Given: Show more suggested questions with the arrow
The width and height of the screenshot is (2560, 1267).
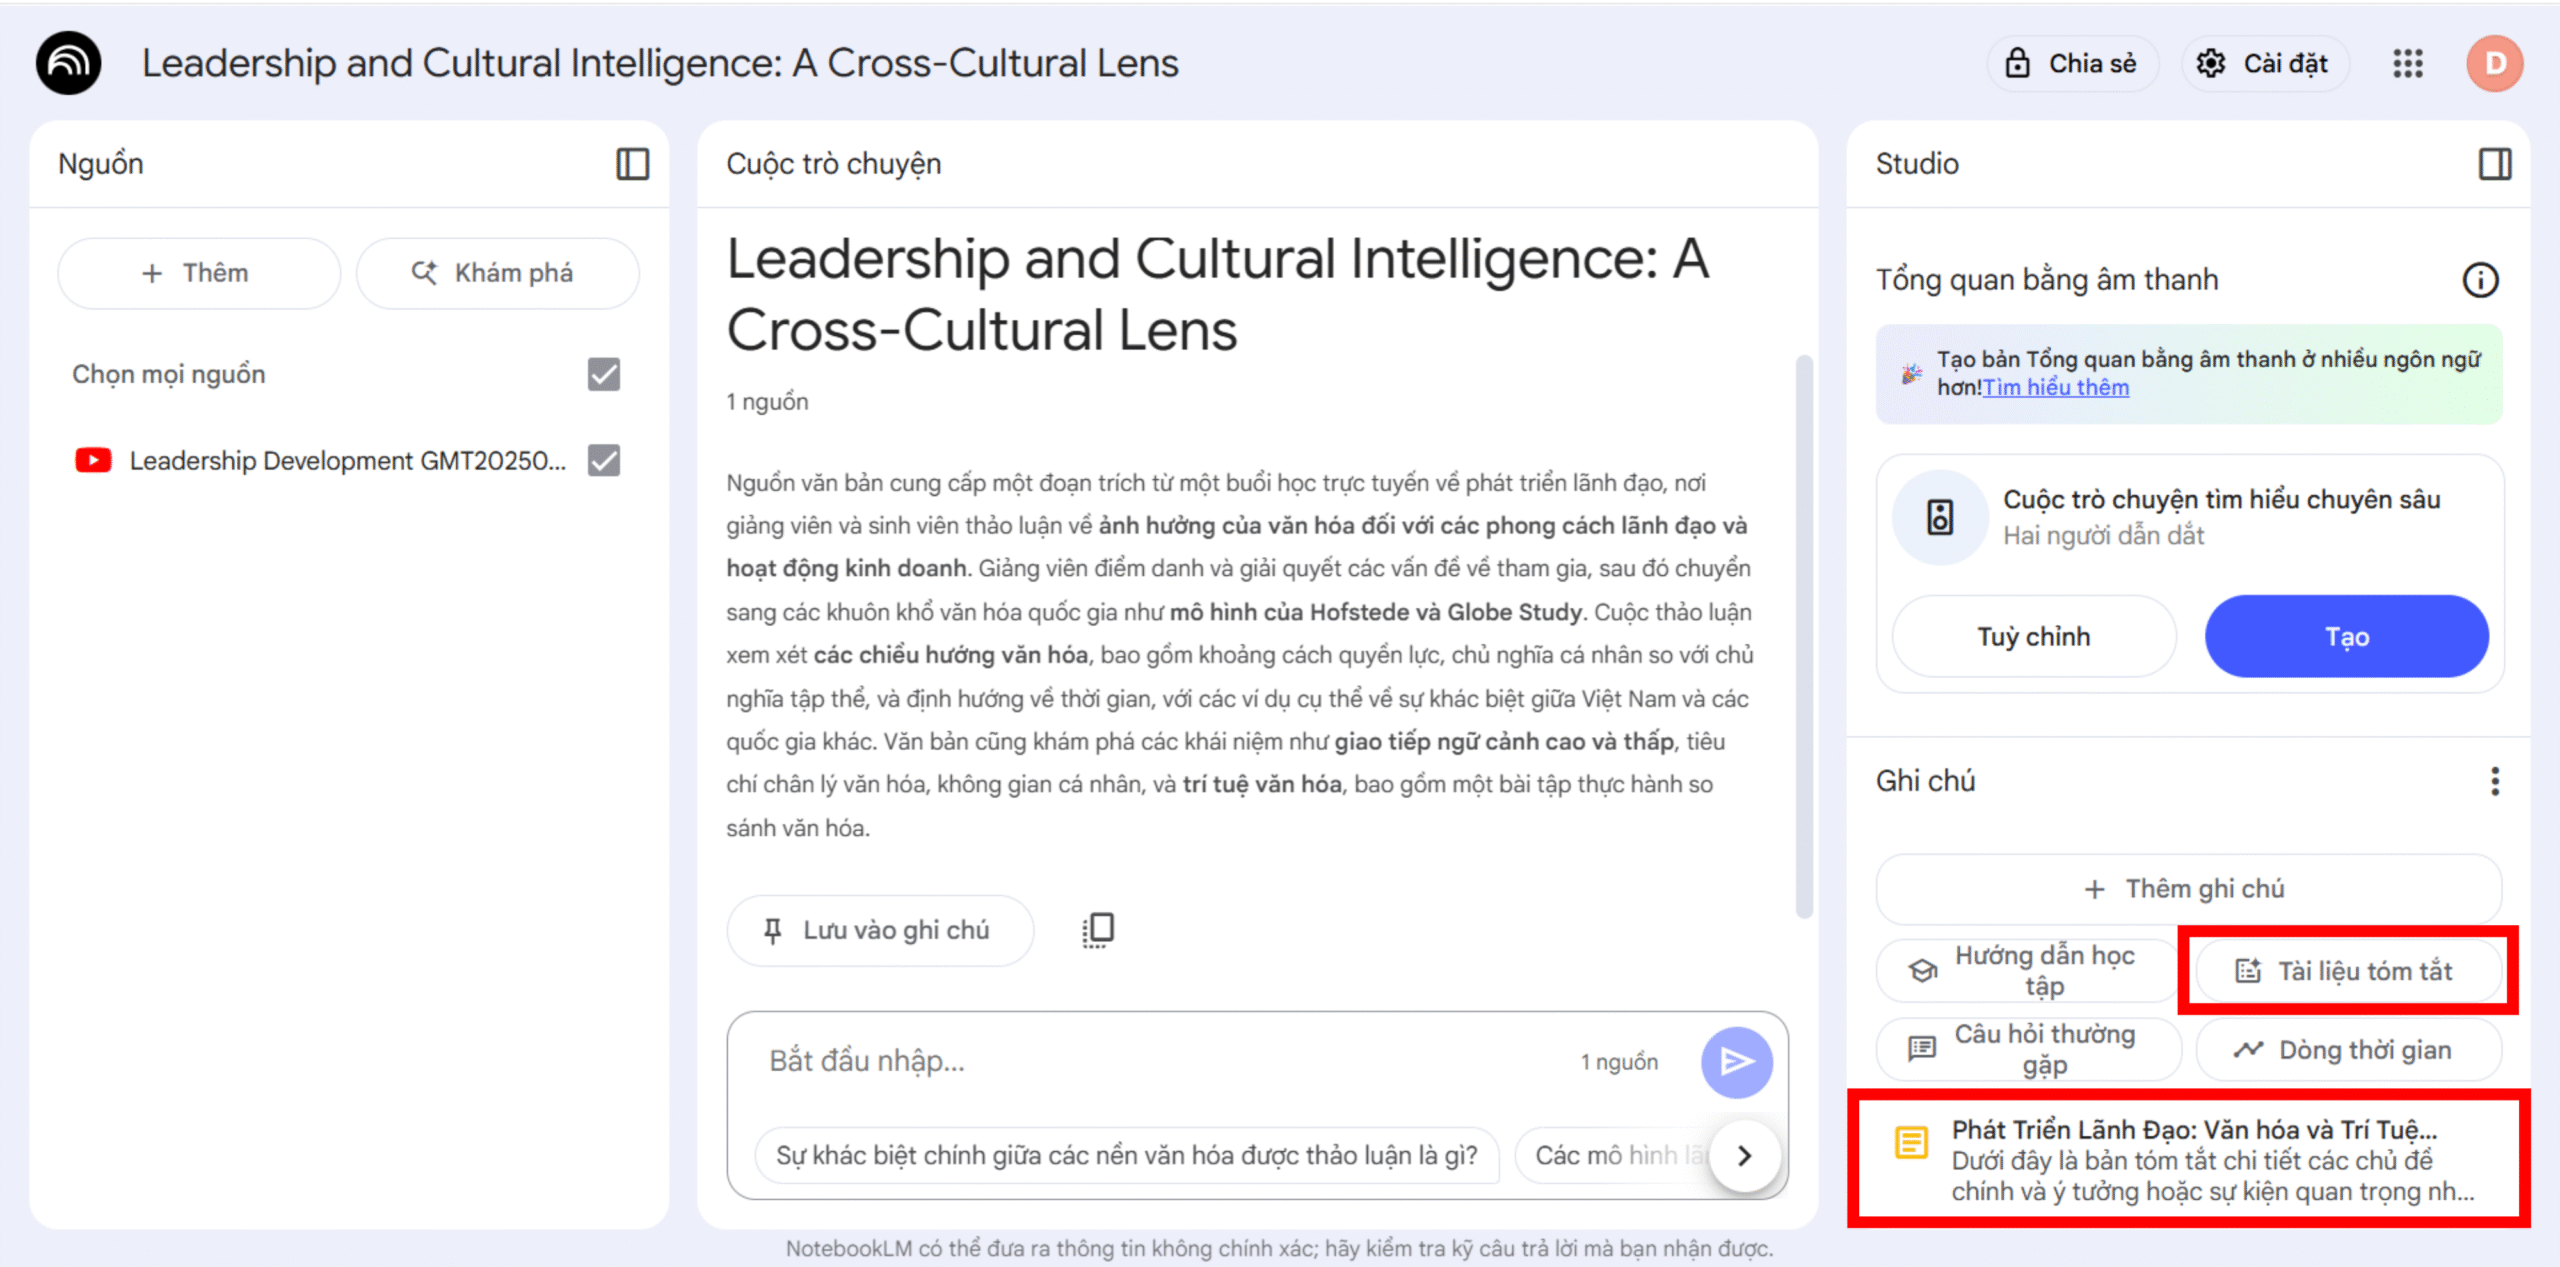Looking at the screenshot, I should pos(1744,1155).
